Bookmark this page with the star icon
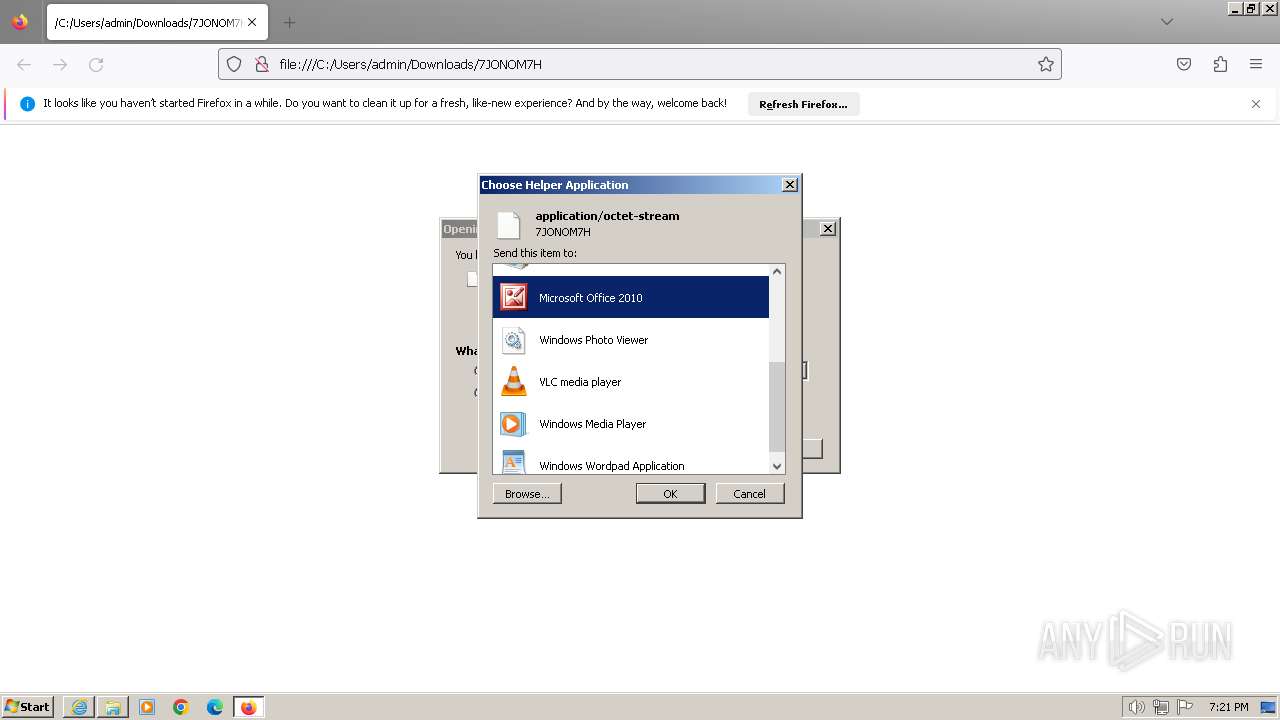The image size is (1280, 720). (x=1046, y=64)
